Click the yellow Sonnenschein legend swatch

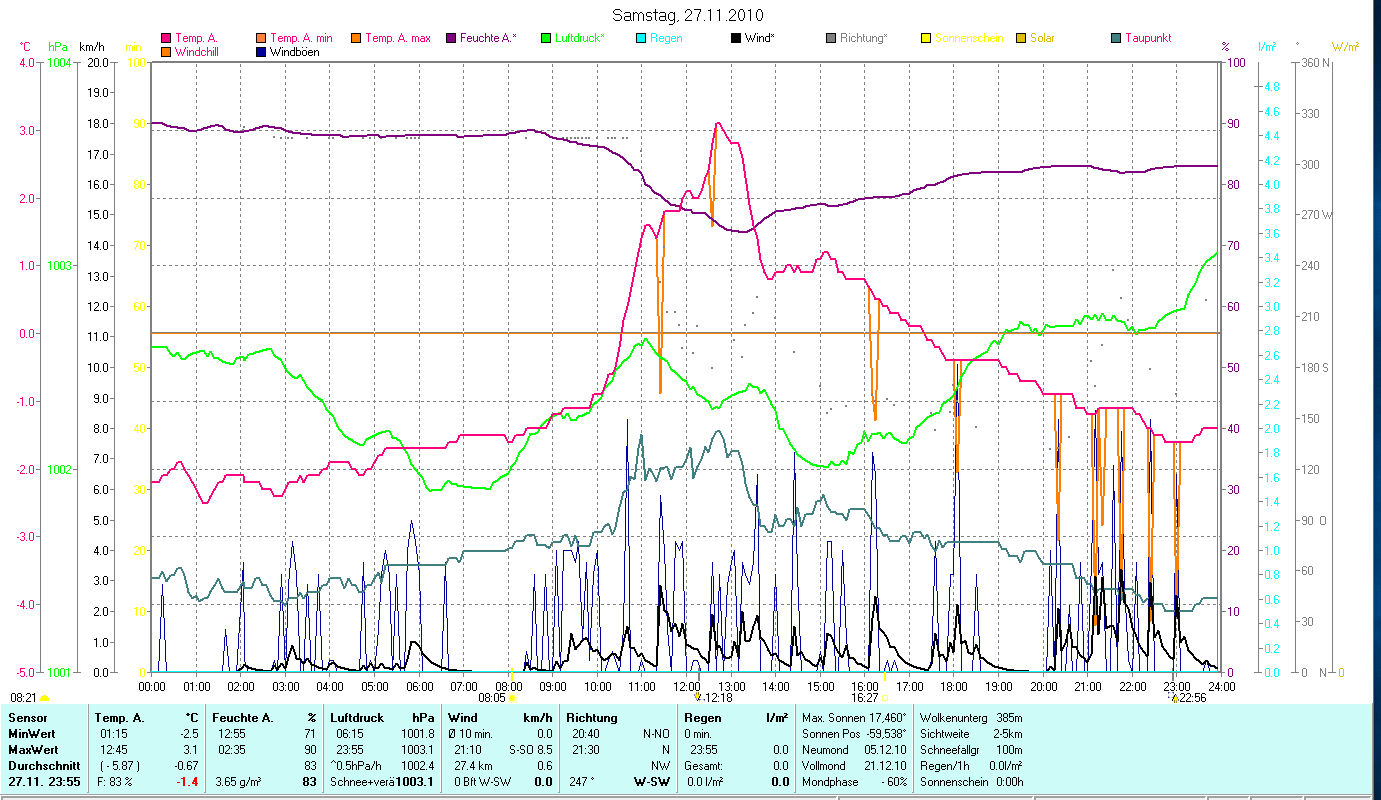925,38
